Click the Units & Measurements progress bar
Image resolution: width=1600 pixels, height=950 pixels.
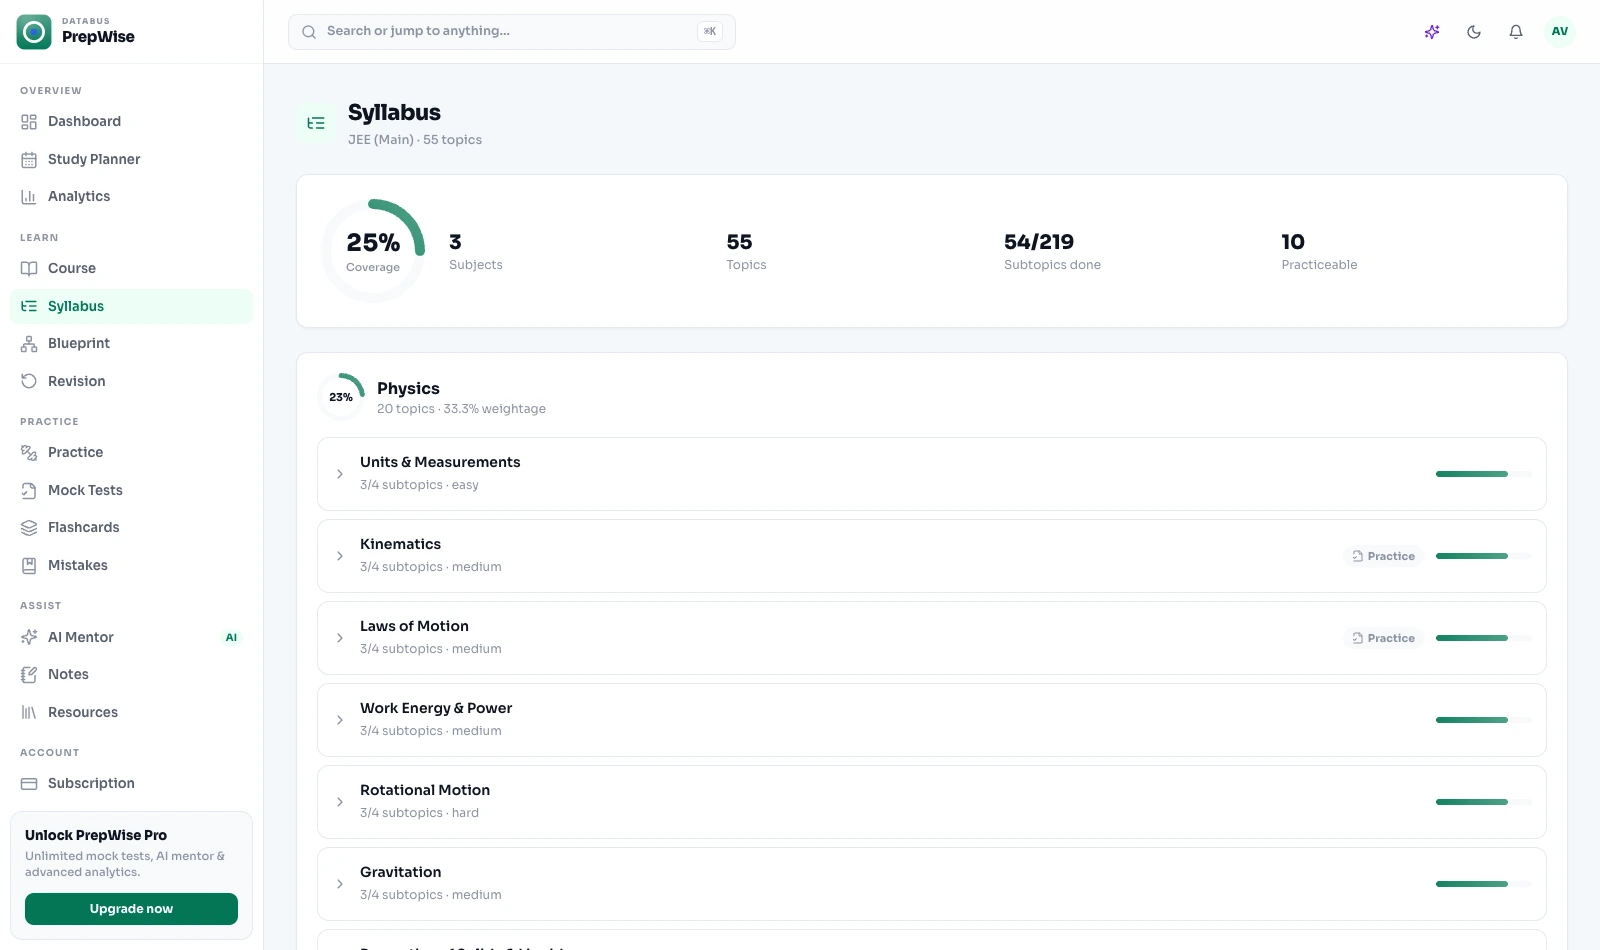pyautogui.click(x=1484, y=474)
